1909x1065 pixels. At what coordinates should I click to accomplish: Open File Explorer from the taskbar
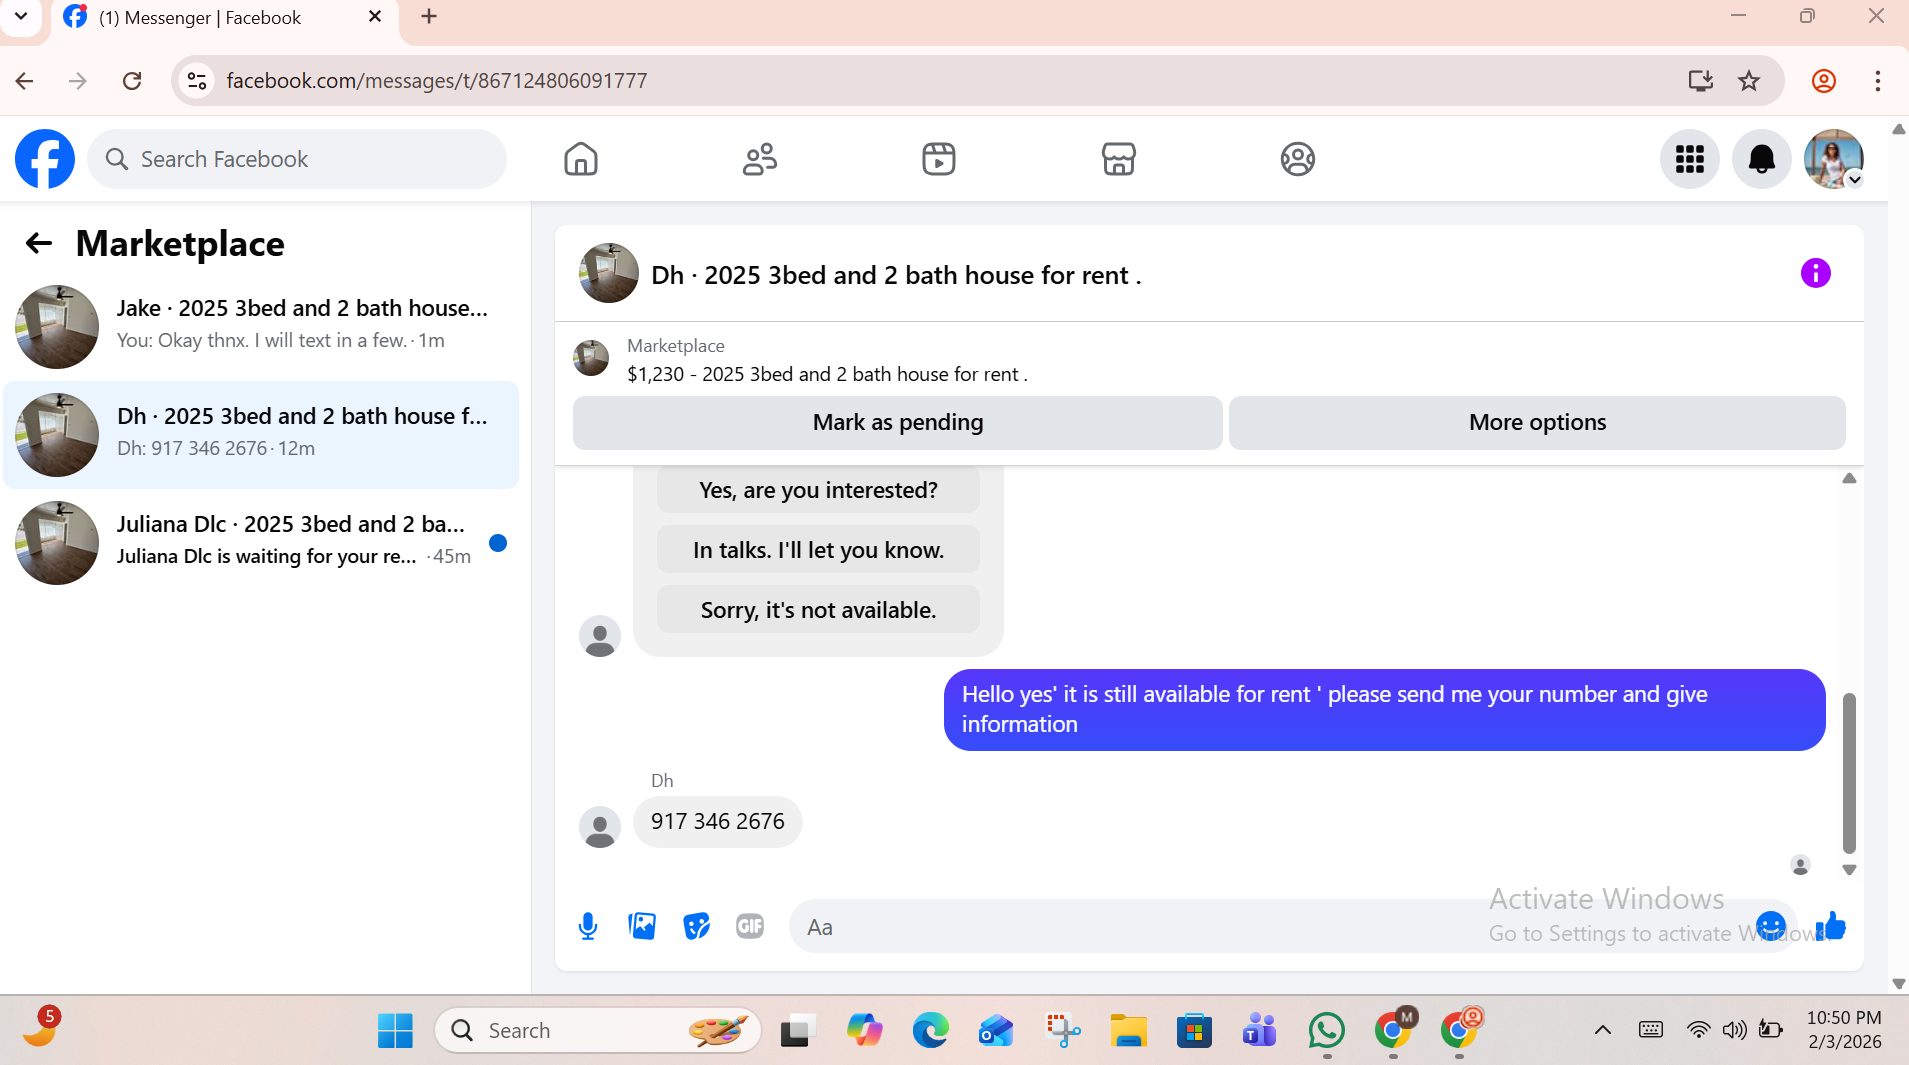tap(1129, 1030)
